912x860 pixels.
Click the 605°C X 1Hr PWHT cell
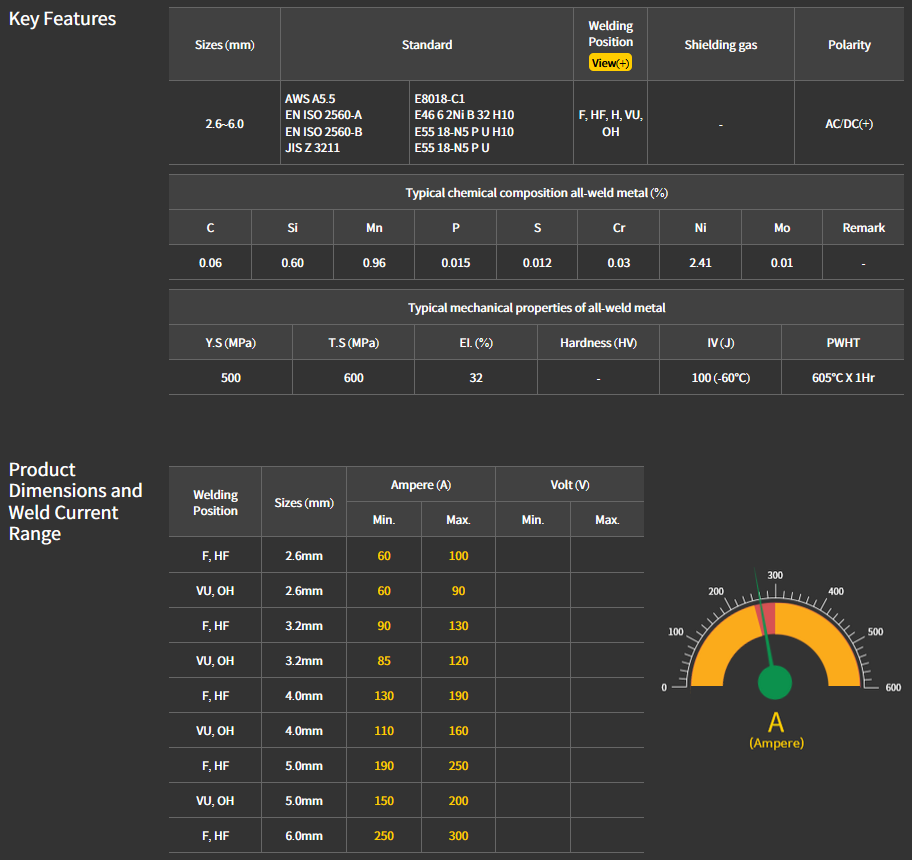point(843,378)
